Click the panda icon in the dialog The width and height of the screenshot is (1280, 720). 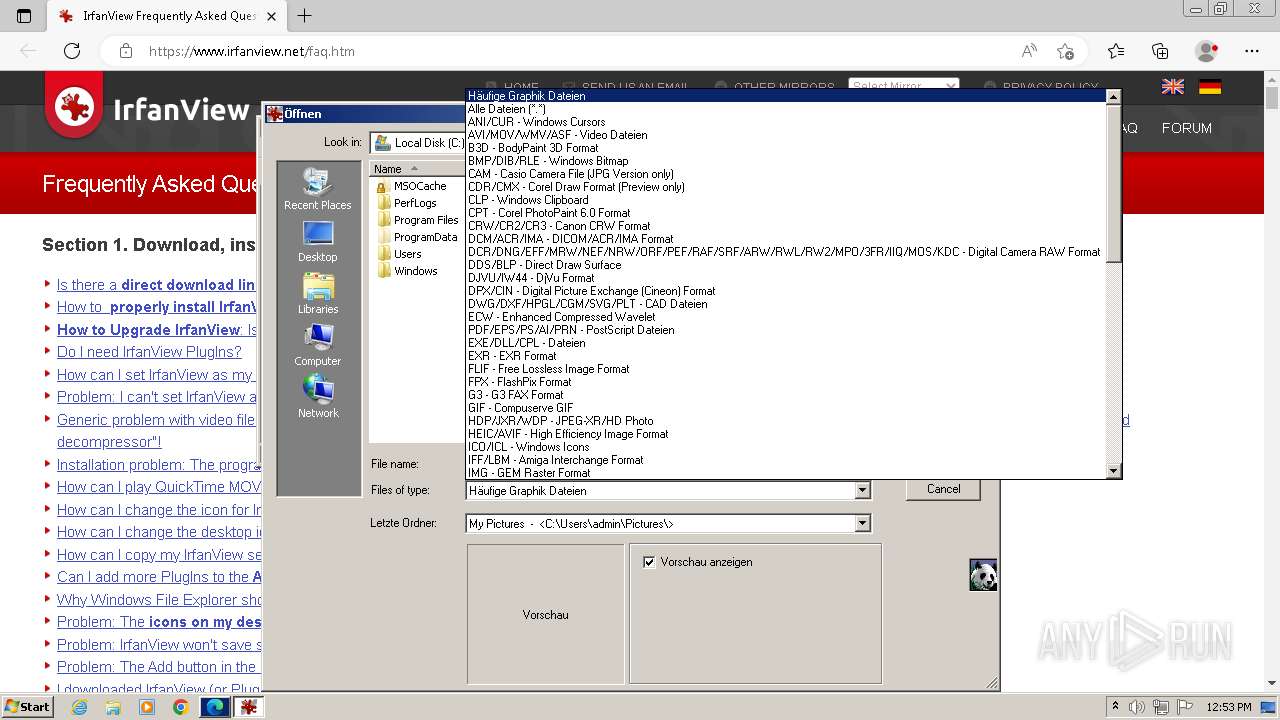click(x=983, y=575)
